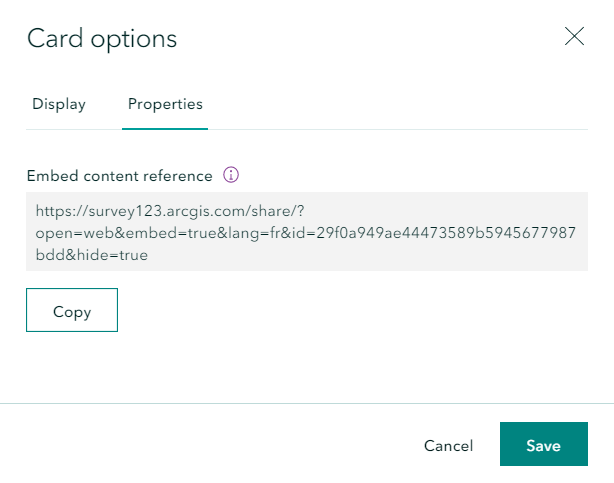
Task: Click the Card options heading
Action: click(102, 39)
